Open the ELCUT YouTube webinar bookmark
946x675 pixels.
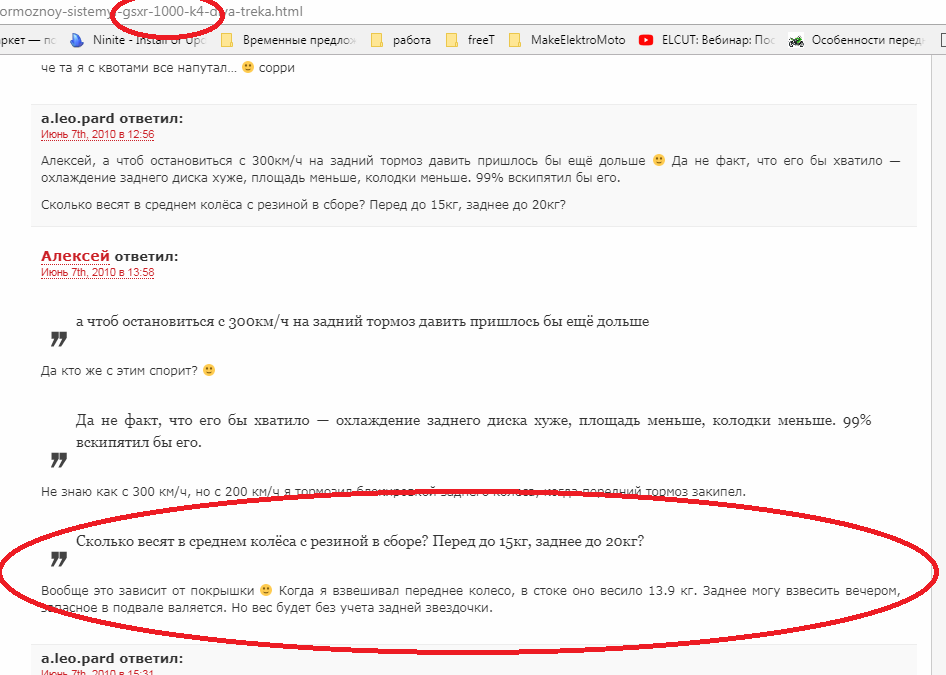(707, 40)
